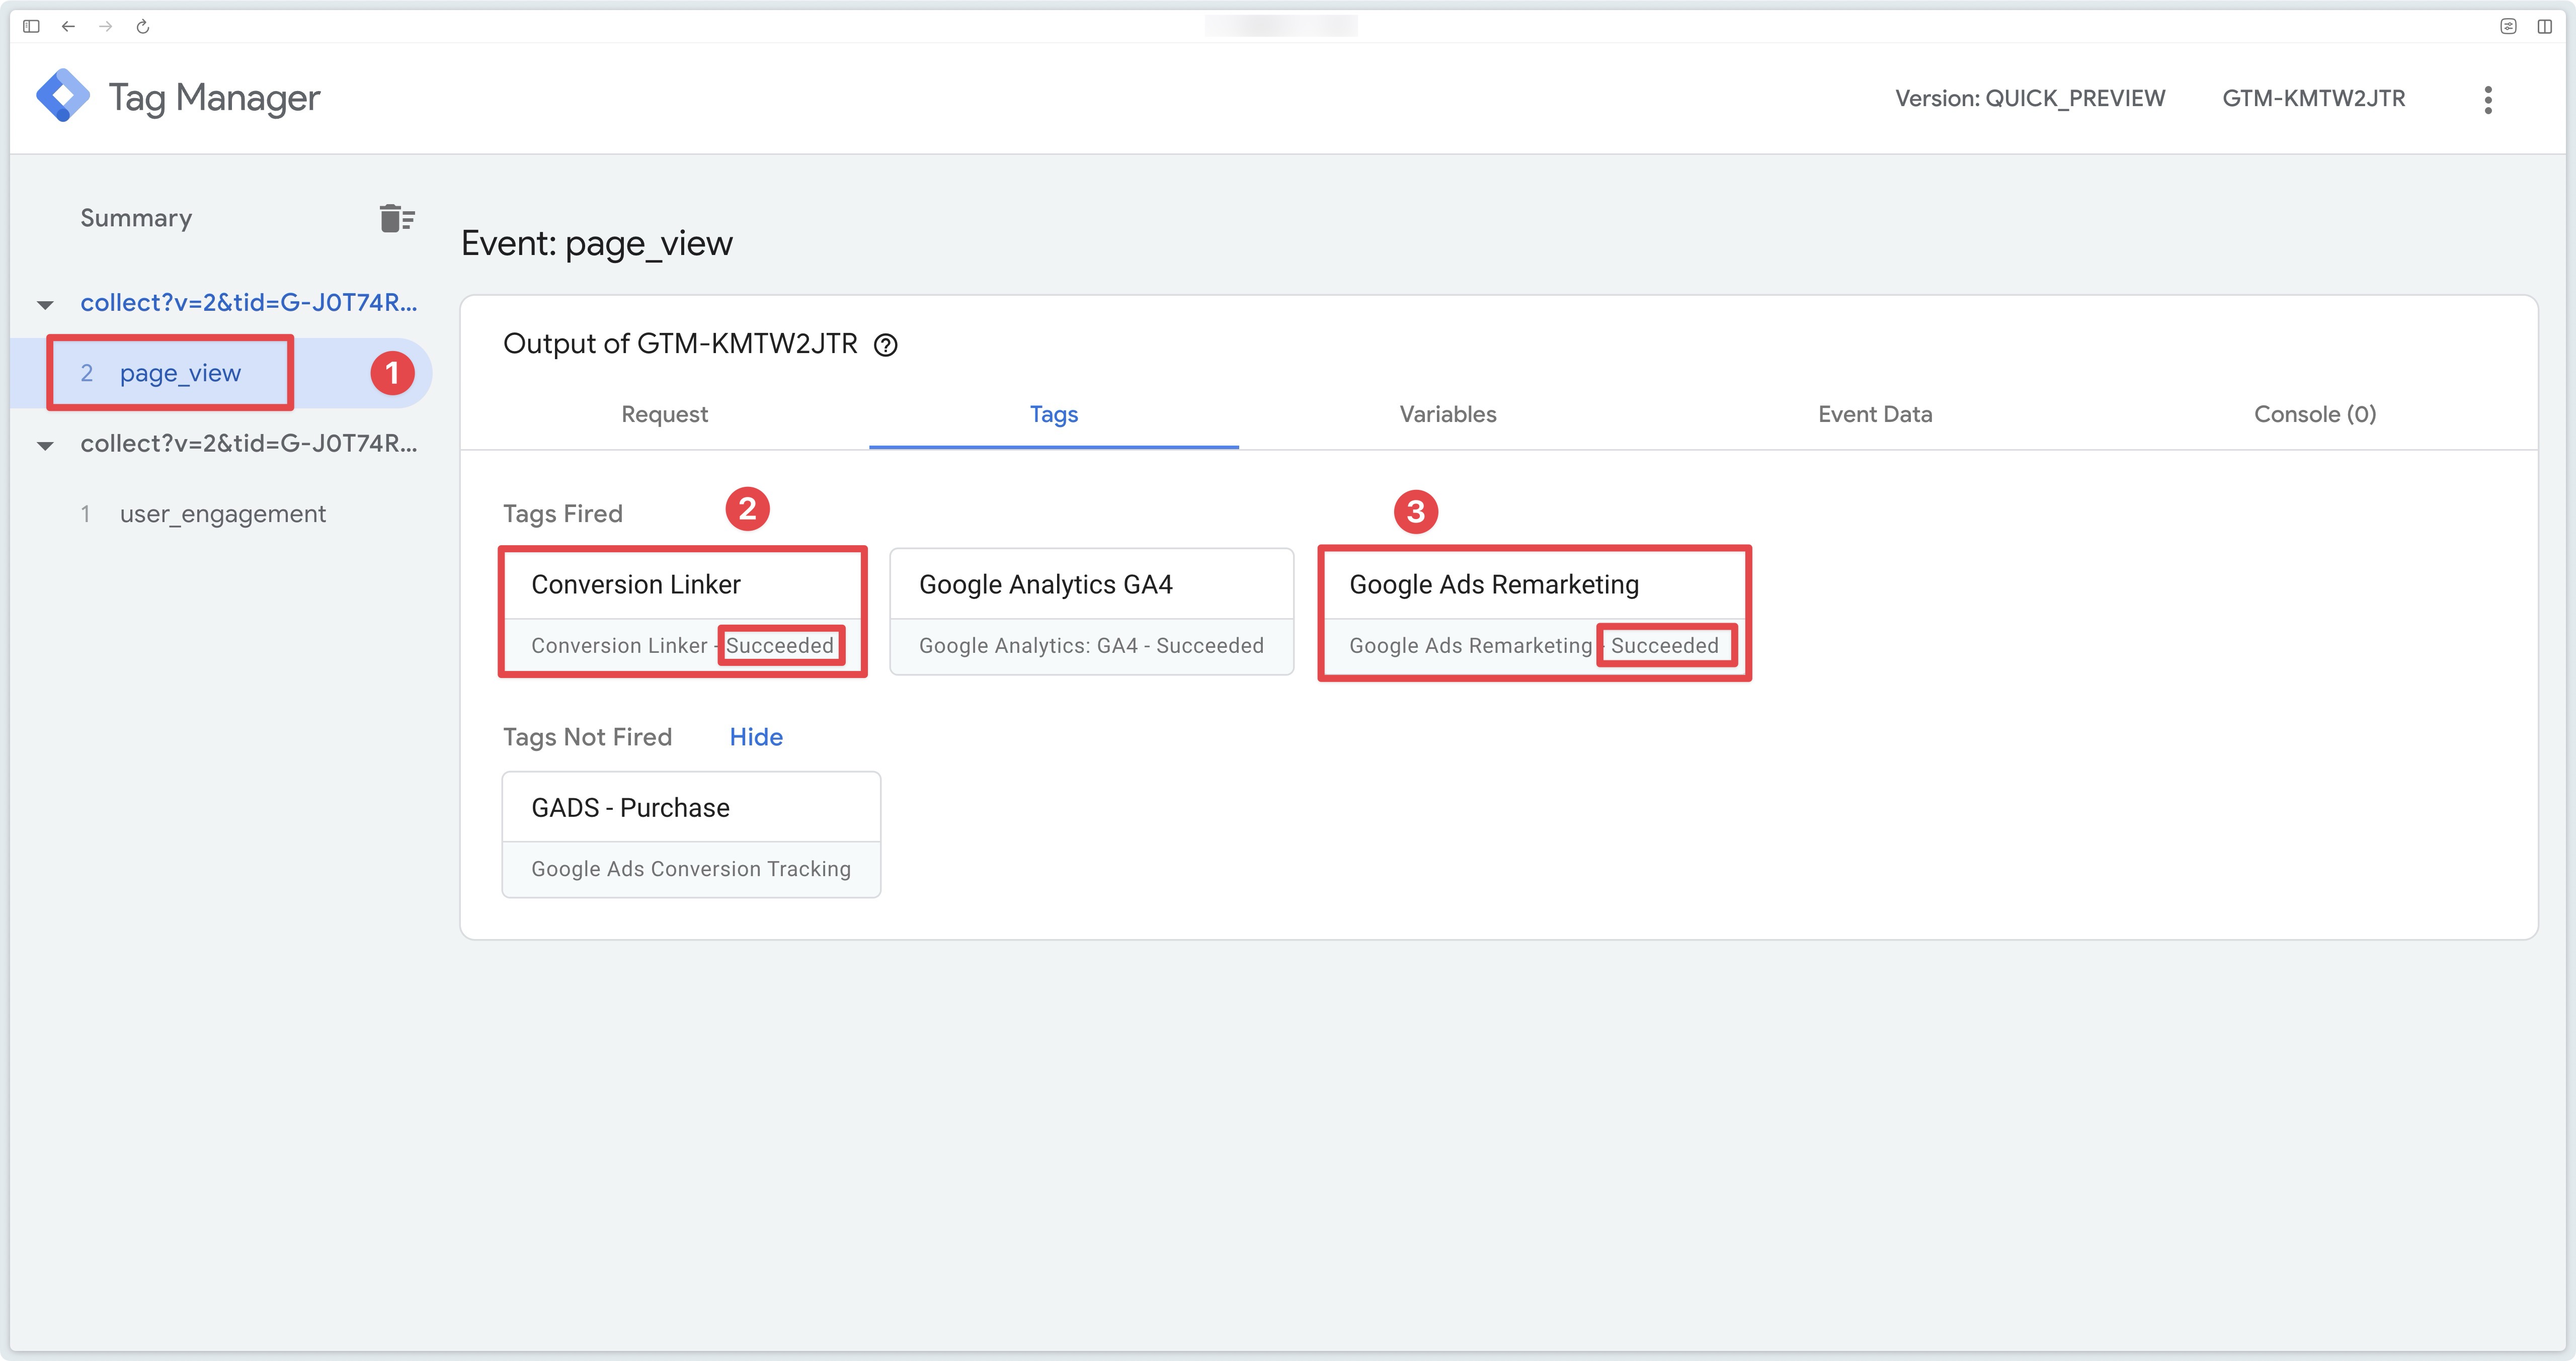The image size is (2576, 1361).
Task: Open the Google Analytics GA4 tag card
Action: (1091, 612)
